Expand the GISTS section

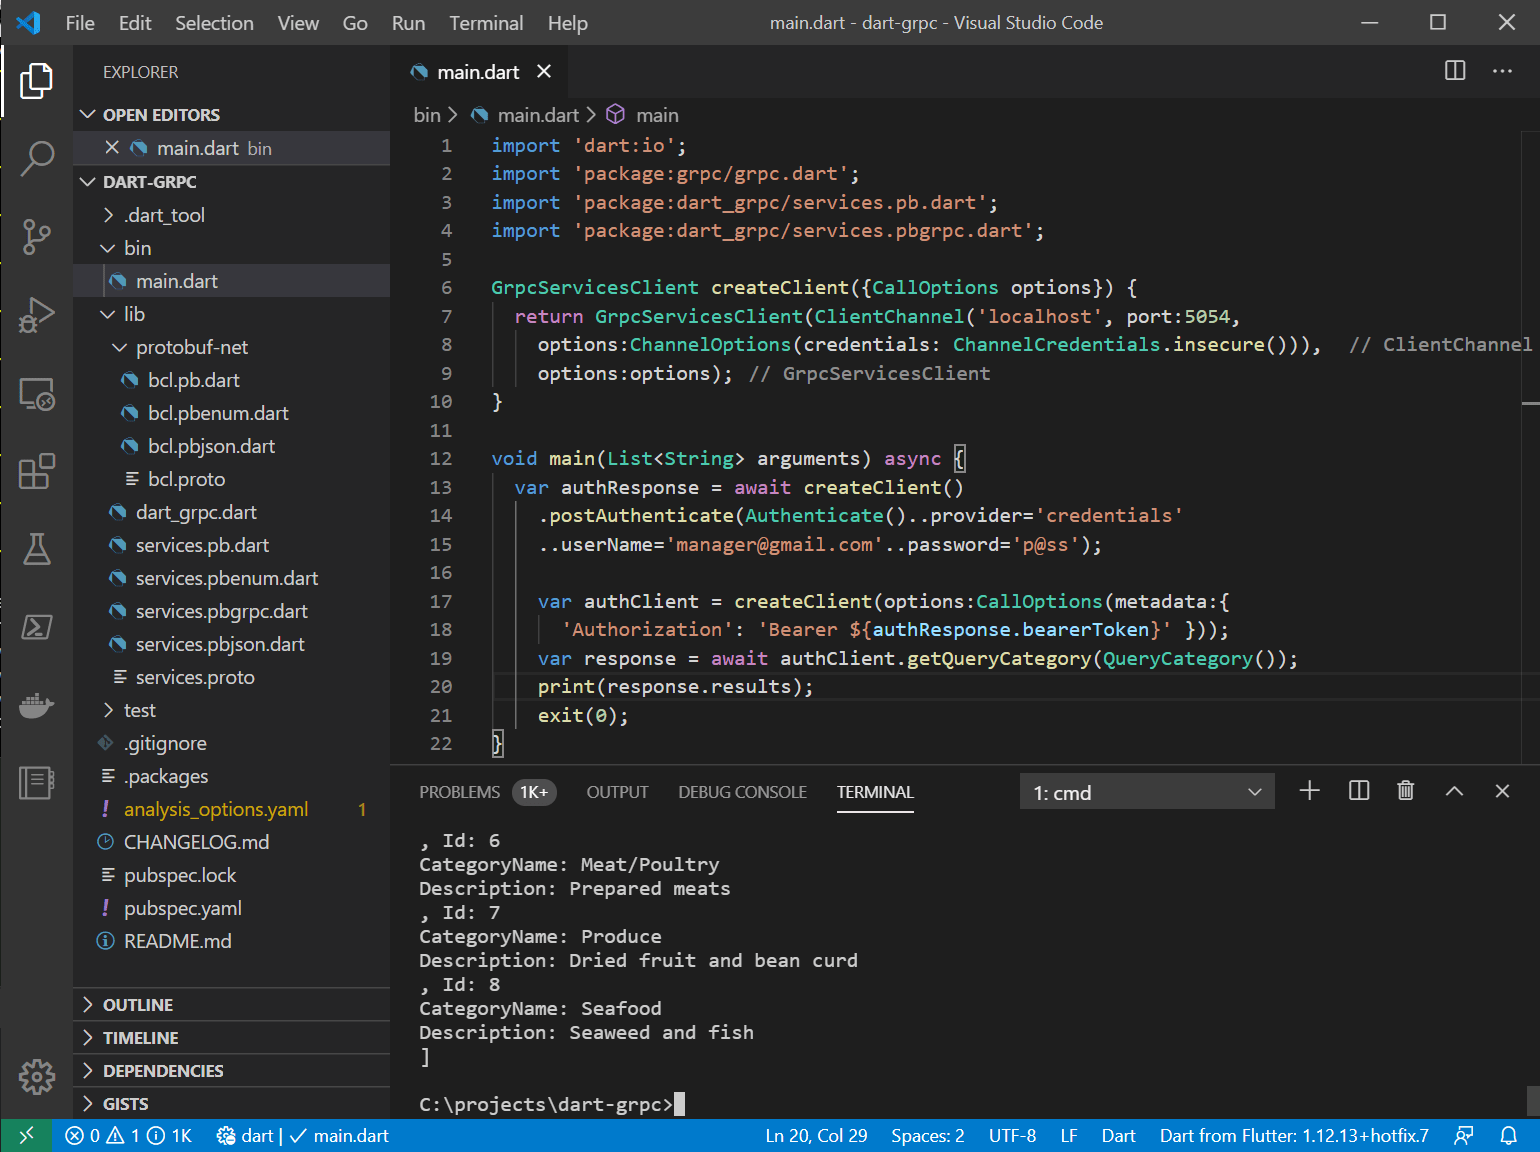[231, 1104]
